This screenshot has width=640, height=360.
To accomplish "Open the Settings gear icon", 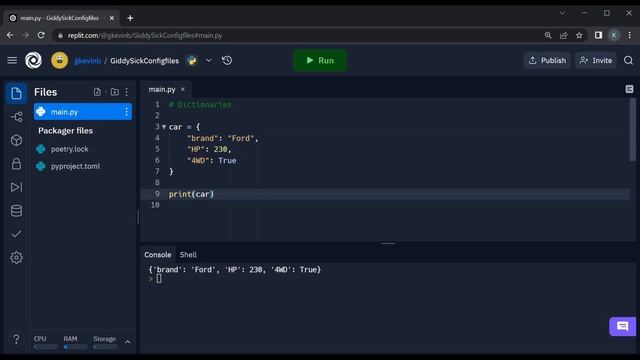I will [16, 258].
